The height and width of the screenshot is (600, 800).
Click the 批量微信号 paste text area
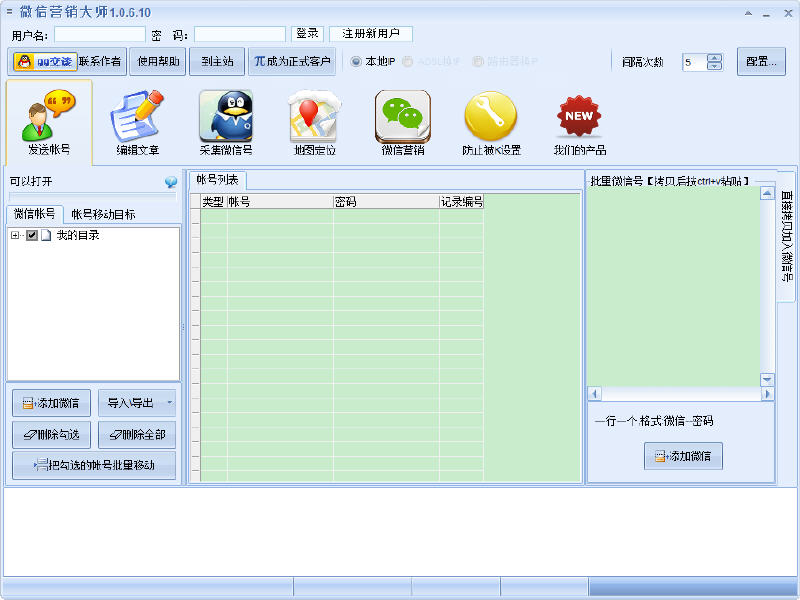tap(673, 287)
